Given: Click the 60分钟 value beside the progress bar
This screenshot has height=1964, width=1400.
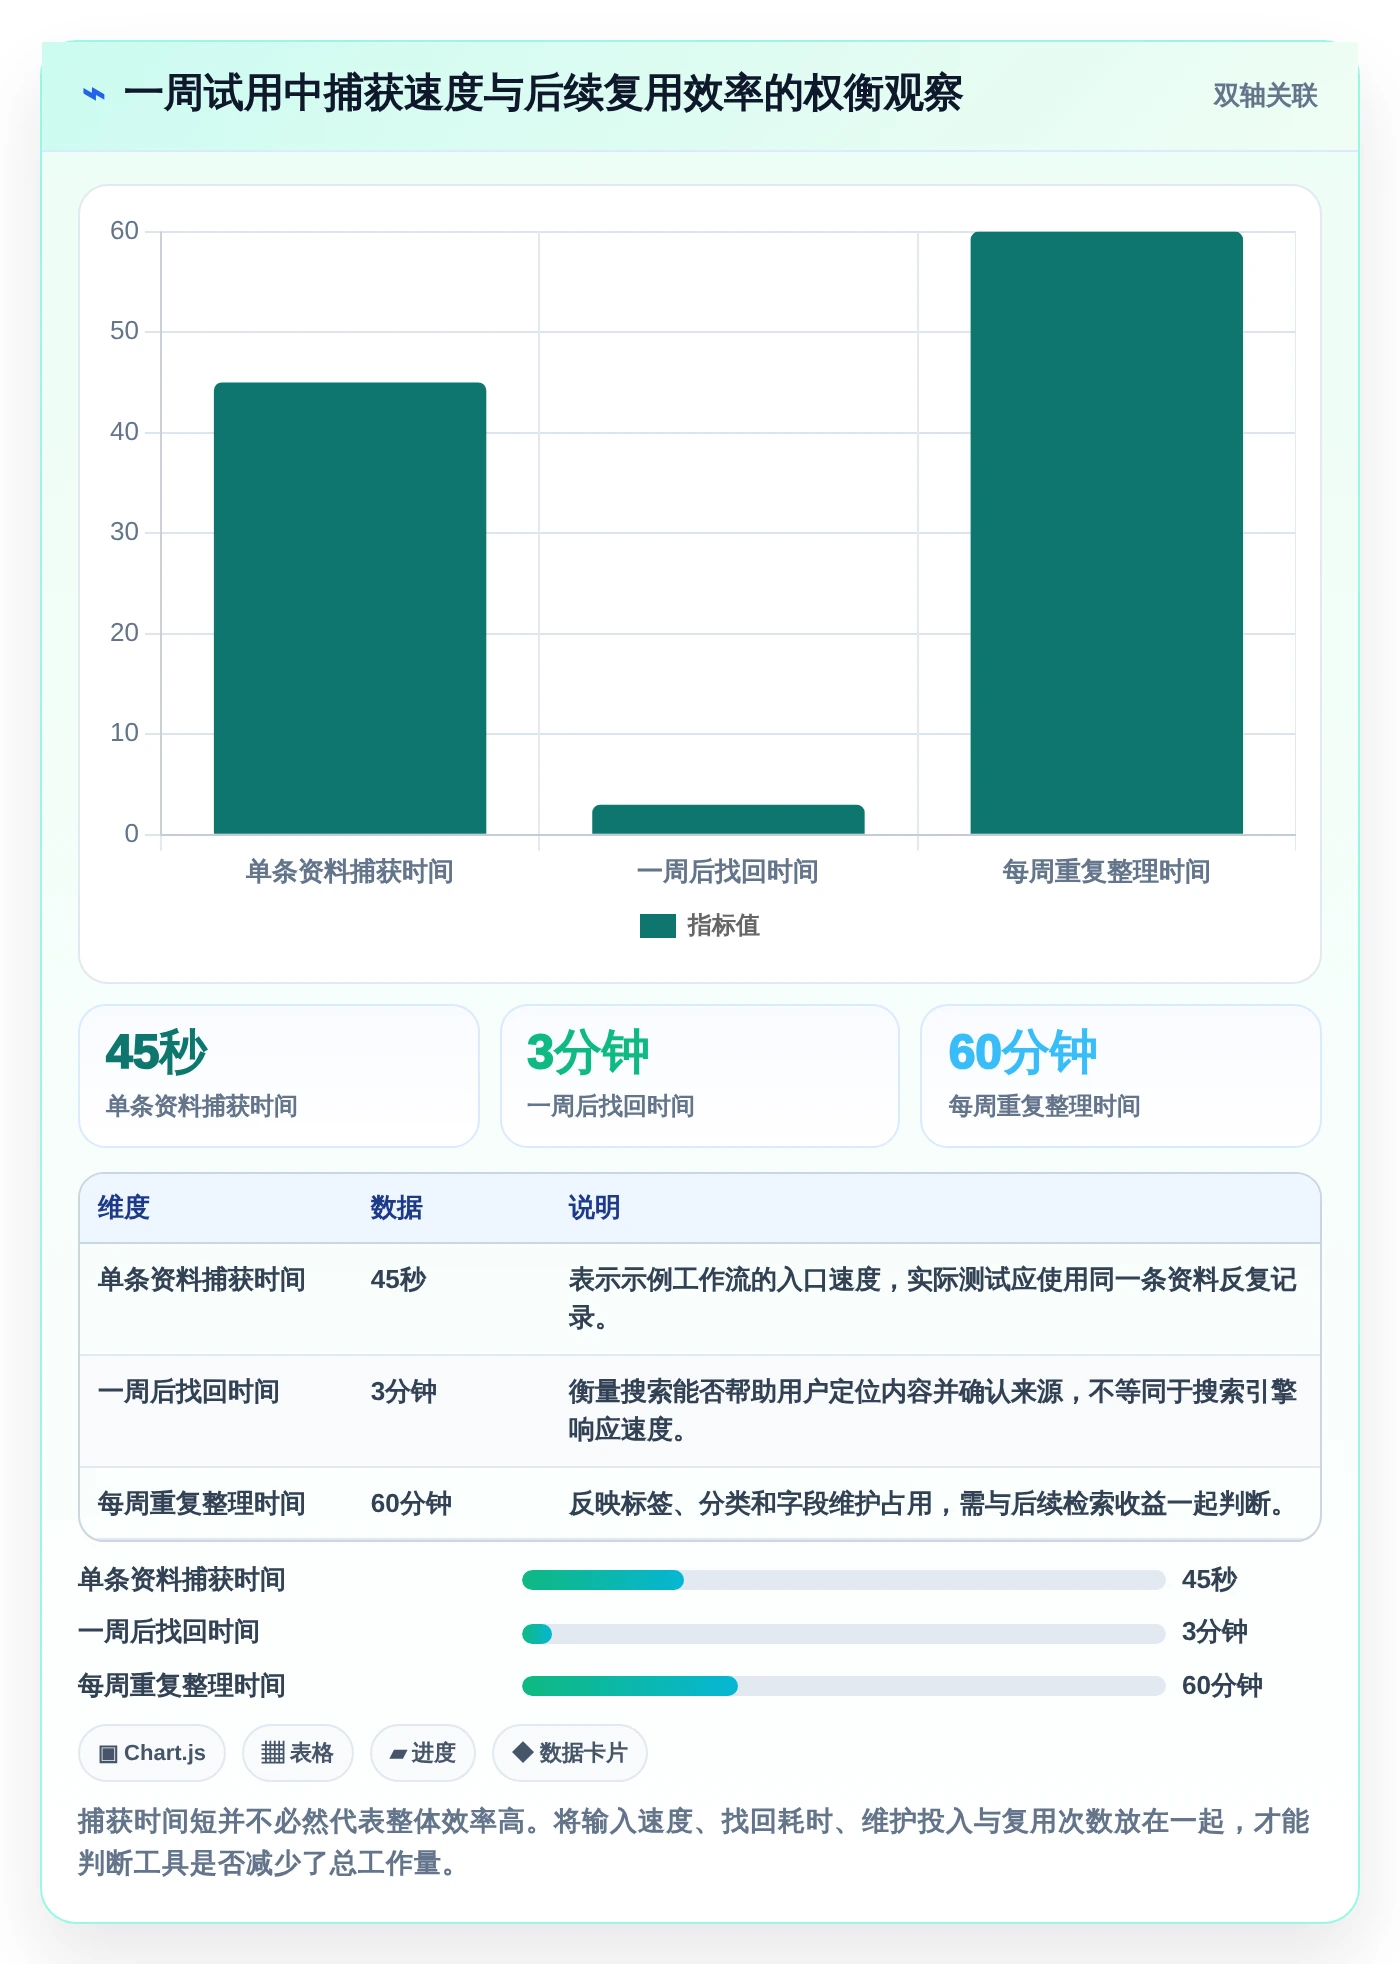Looking at the screenshot, I should coord(1222,1686).
